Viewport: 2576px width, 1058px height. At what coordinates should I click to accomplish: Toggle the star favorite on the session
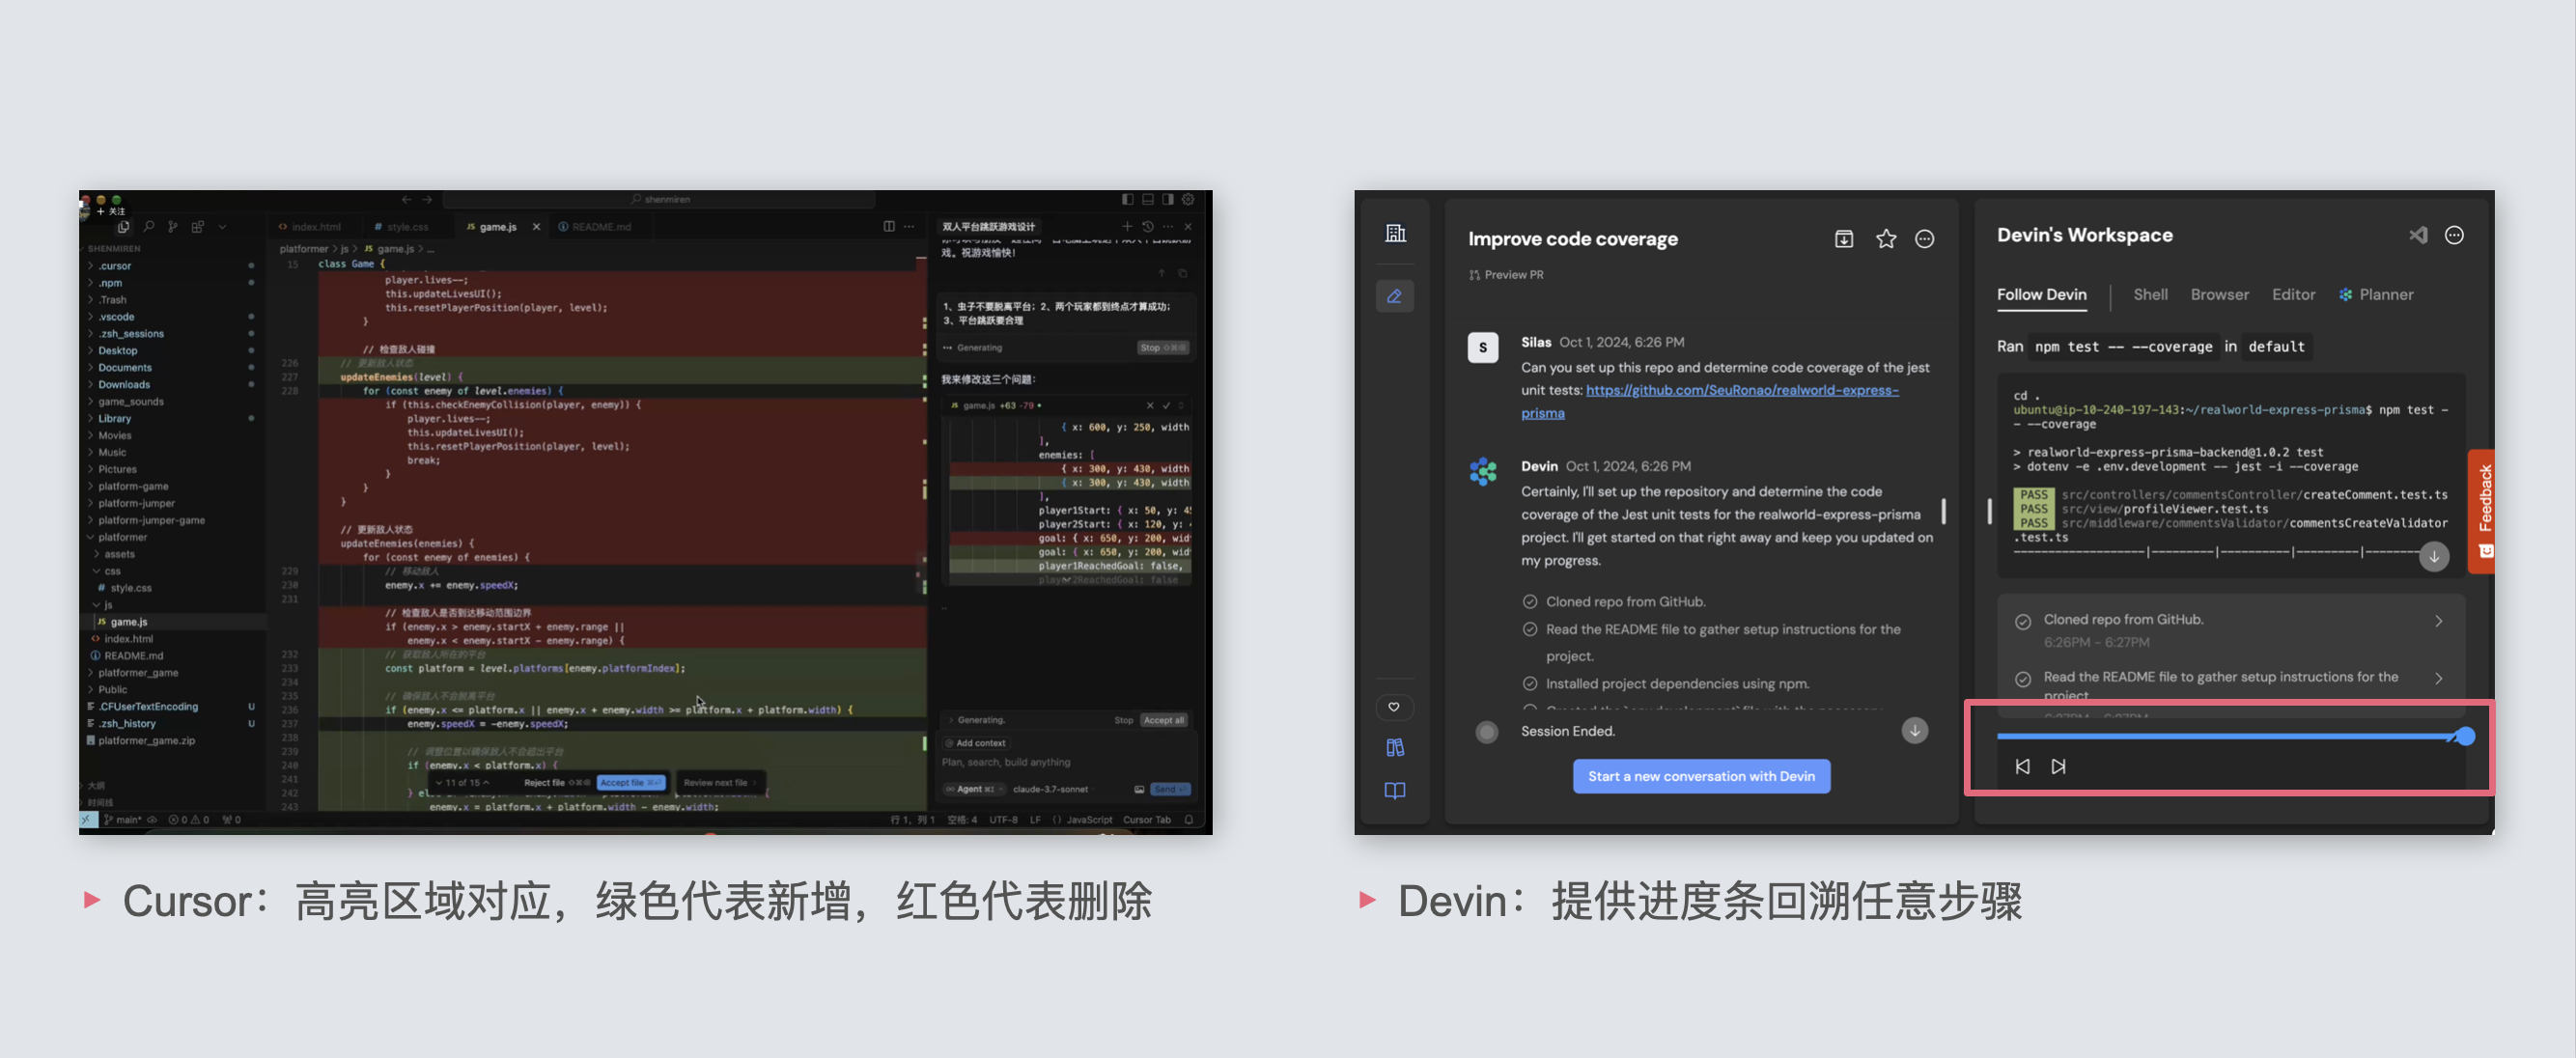(1885, 239)
